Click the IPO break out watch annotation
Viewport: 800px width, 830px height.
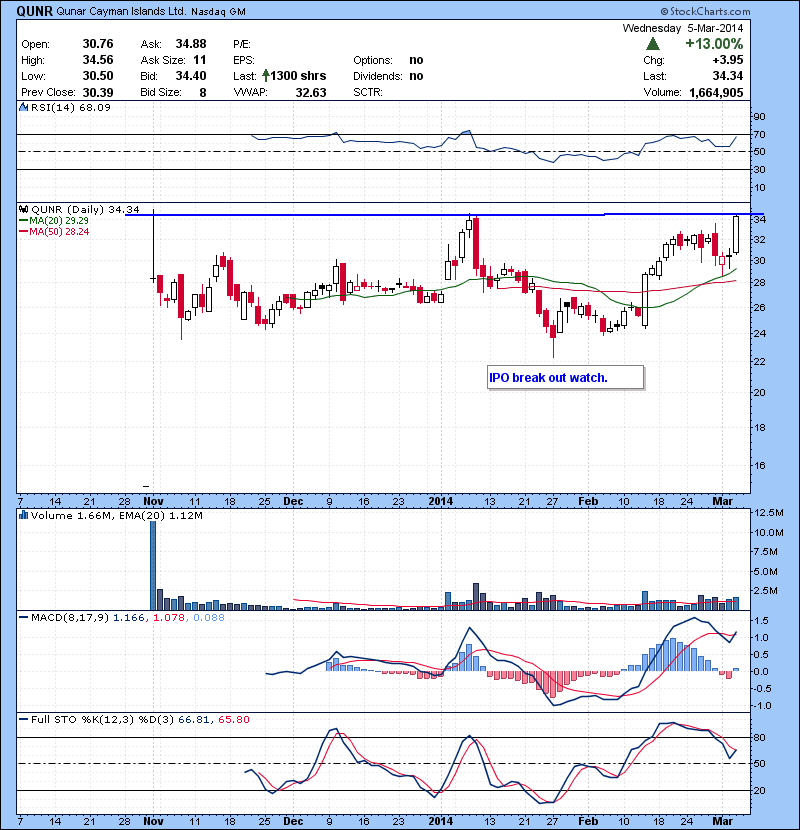[565, 377]
